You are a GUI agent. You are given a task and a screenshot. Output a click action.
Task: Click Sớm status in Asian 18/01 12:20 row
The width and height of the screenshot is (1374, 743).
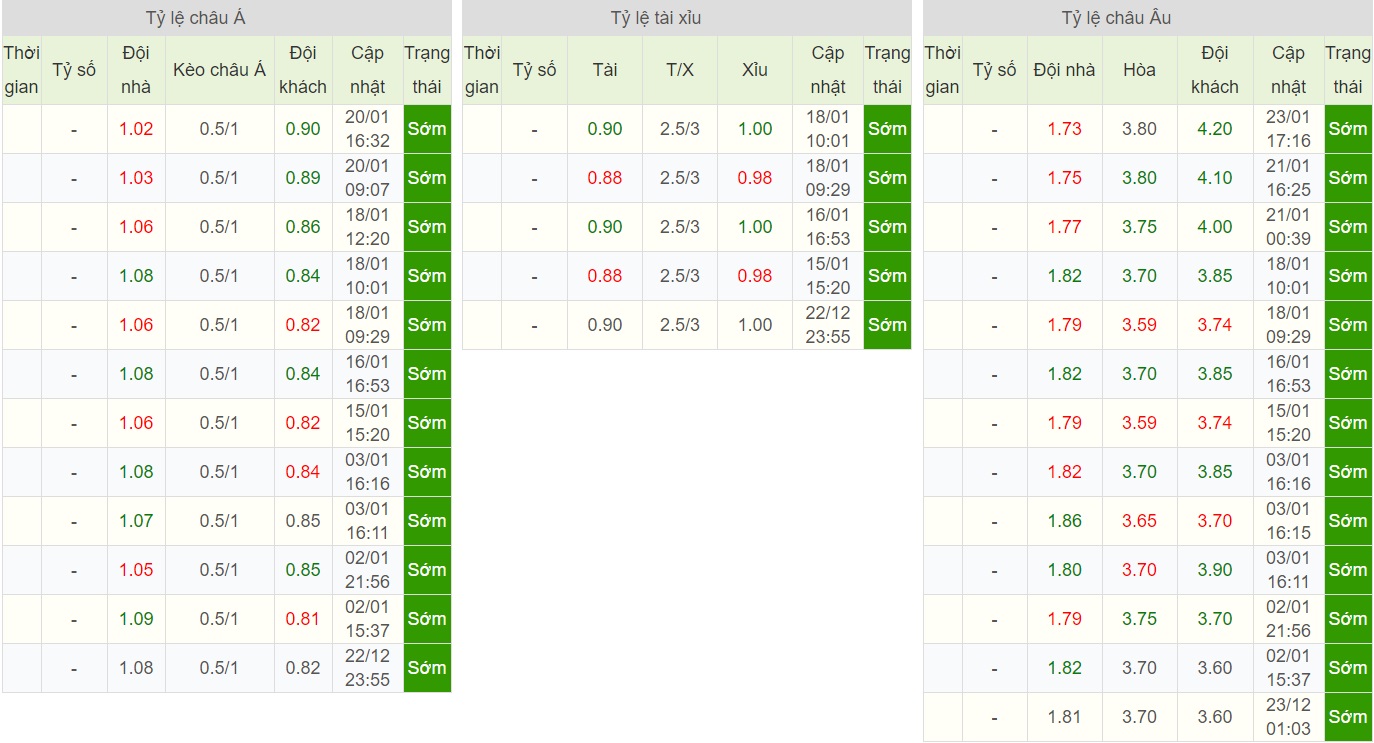coord(427,227)
